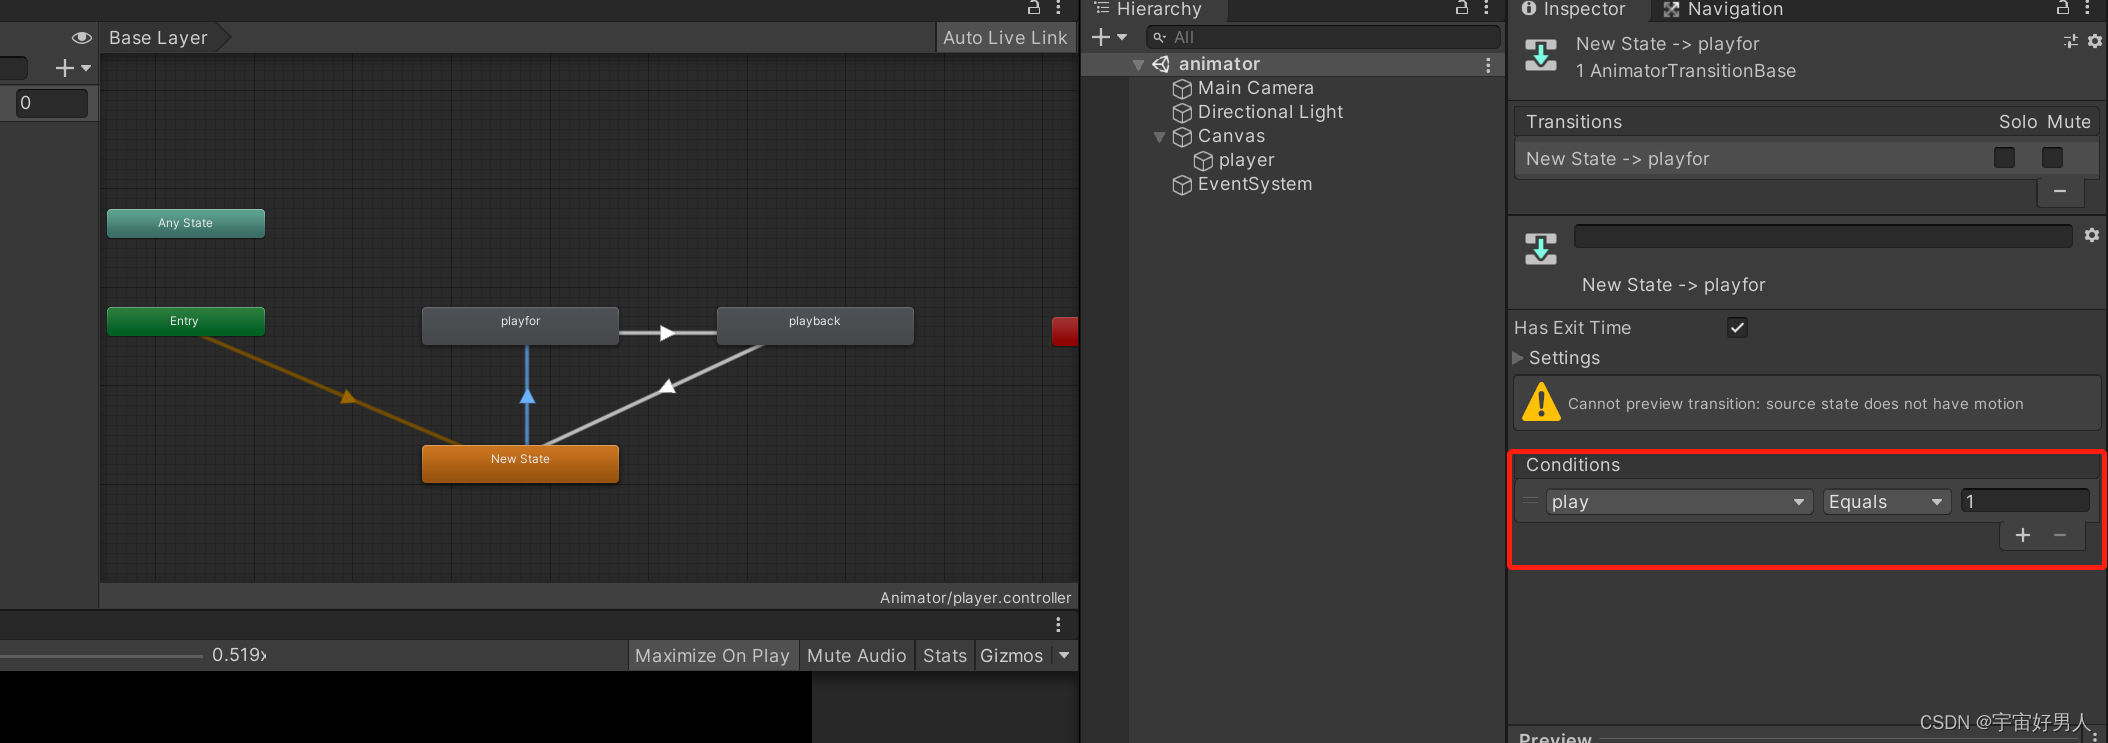Click the Game view scale slider
Viewport: 2108px width, 743px height.
pyautogui.click(x=100, y=656)
